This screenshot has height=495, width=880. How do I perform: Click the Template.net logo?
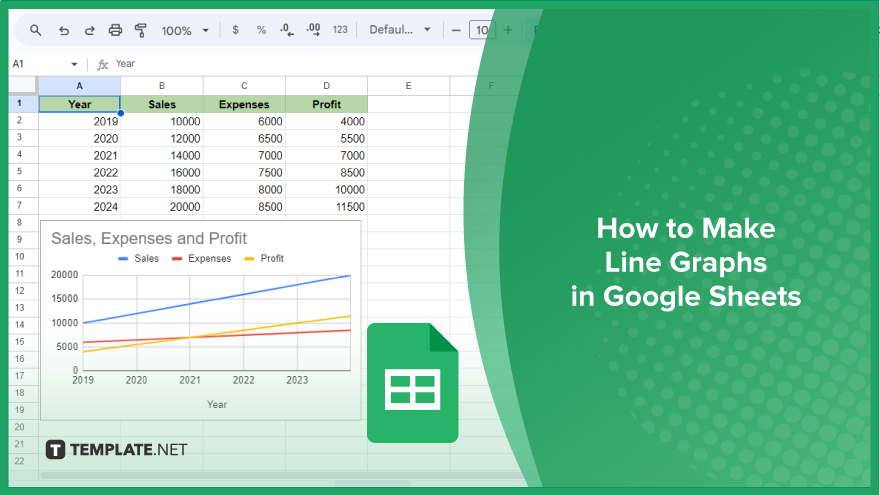click(x=117, y=450)
